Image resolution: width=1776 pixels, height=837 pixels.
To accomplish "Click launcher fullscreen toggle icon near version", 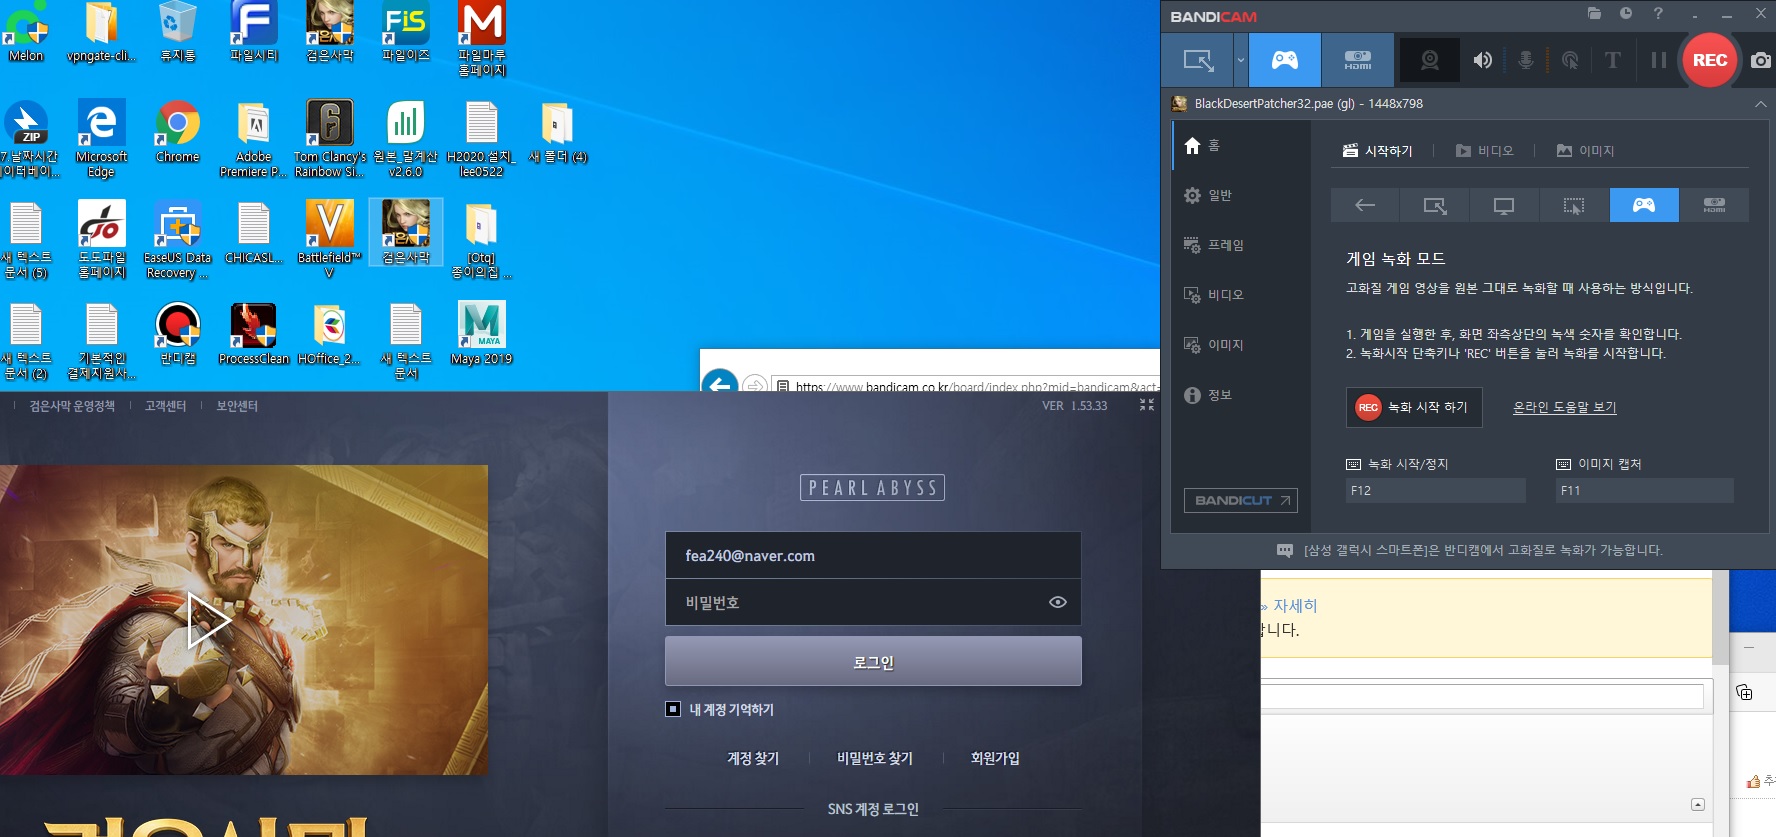I will [x=1147, y=405].
